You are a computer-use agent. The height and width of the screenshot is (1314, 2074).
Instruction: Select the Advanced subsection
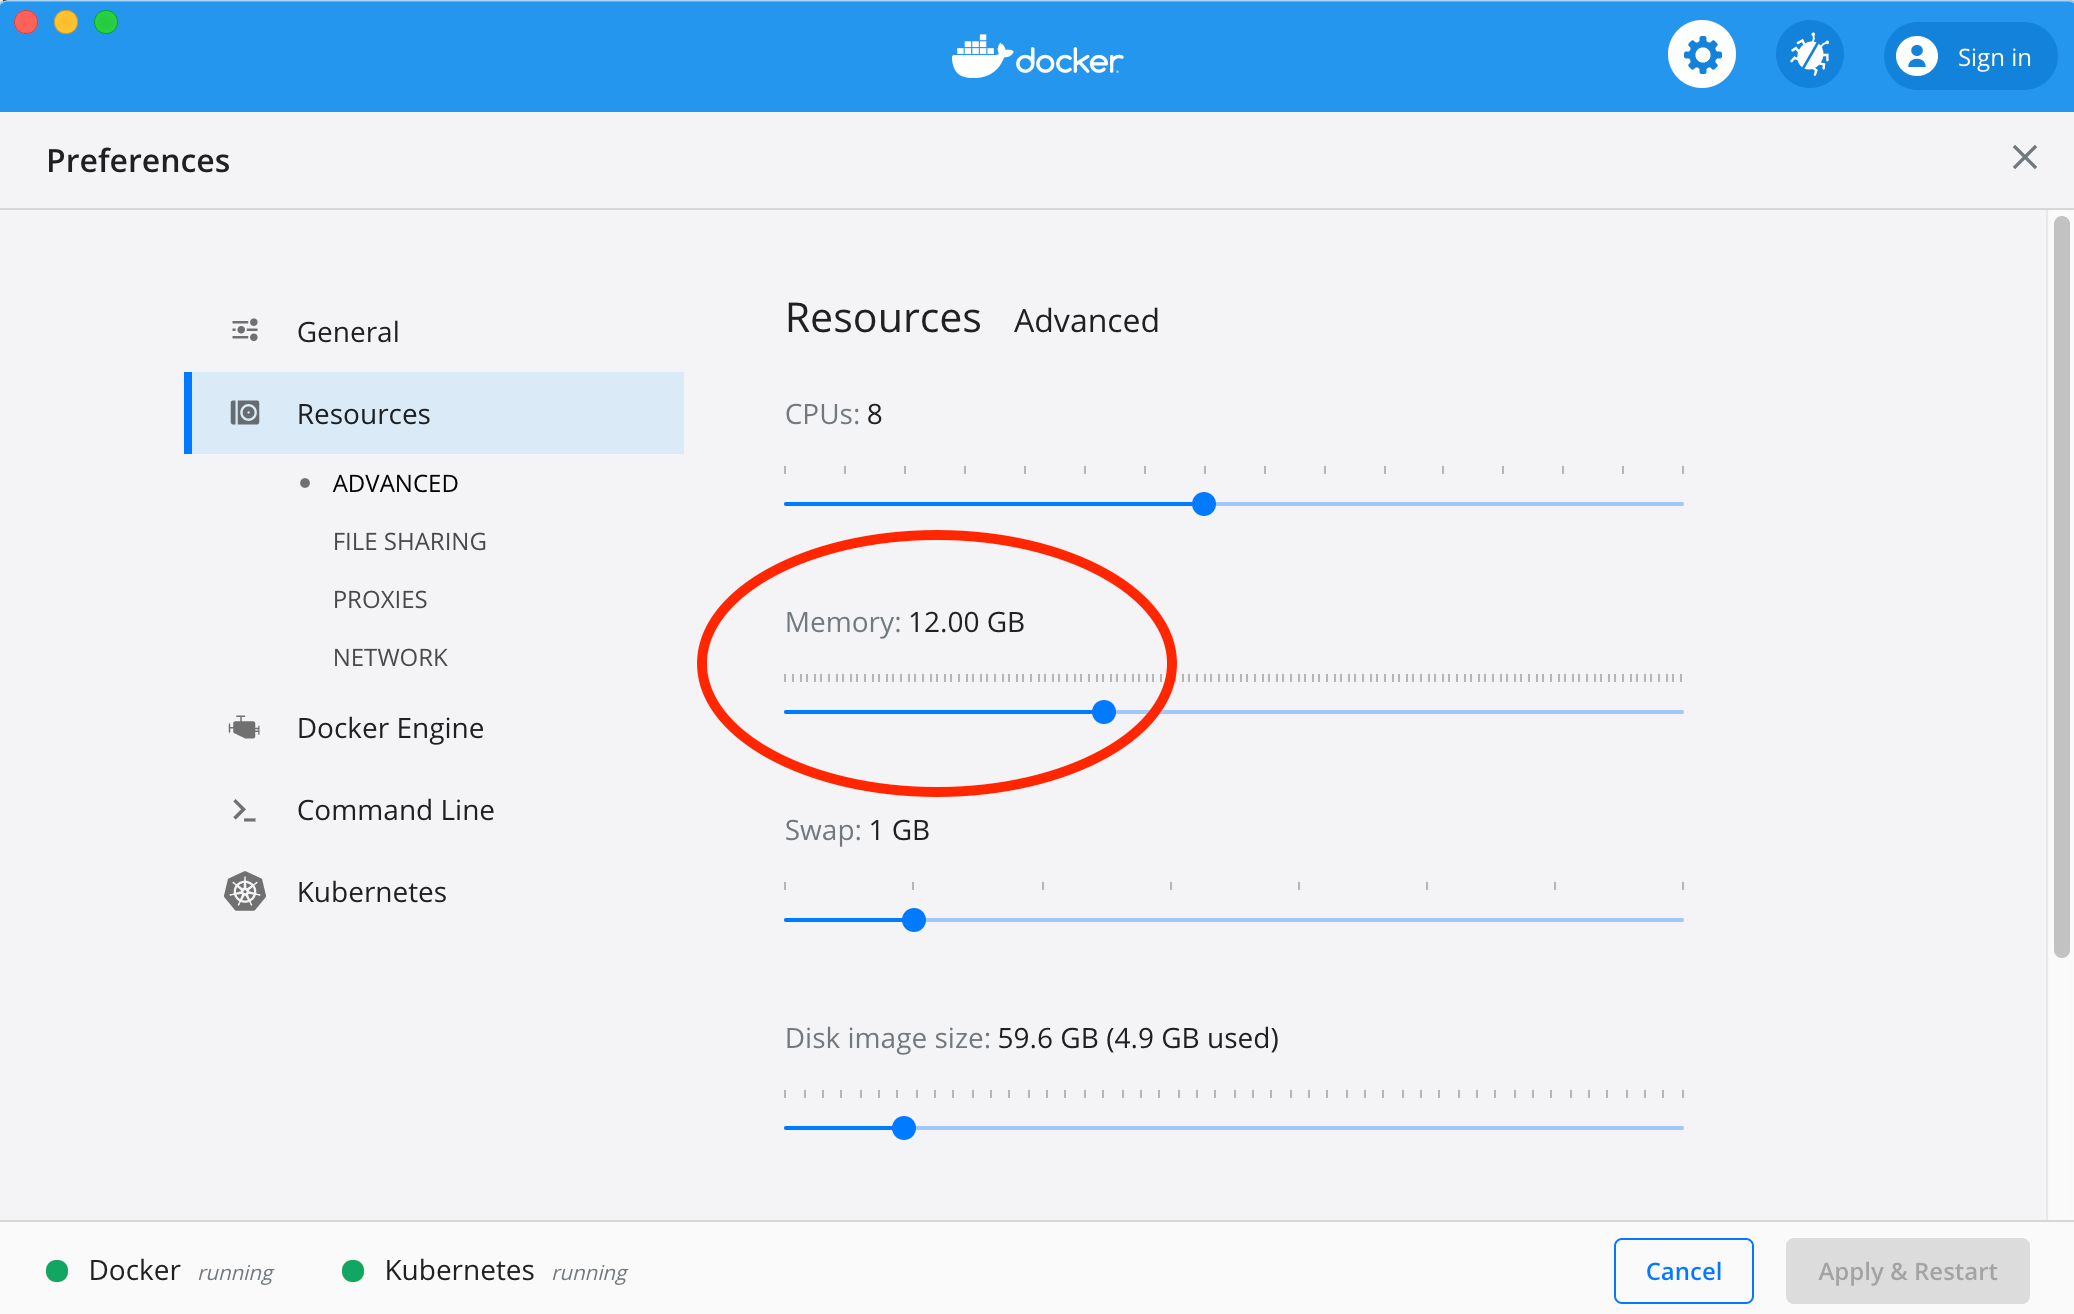tap(395, 483)
